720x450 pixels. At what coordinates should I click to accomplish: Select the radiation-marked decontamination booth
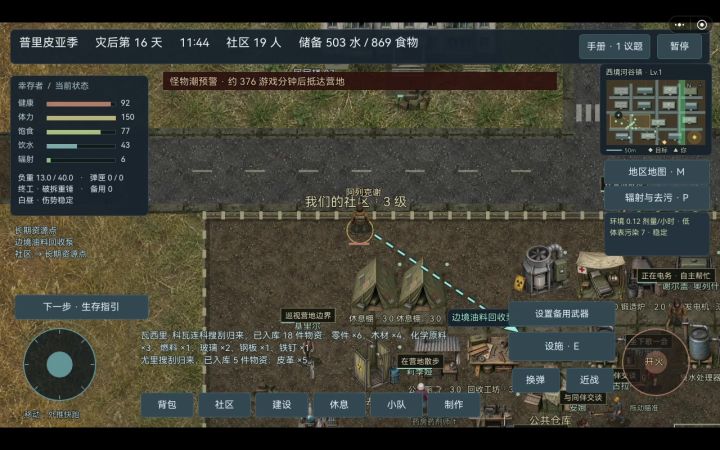point(373,363)
